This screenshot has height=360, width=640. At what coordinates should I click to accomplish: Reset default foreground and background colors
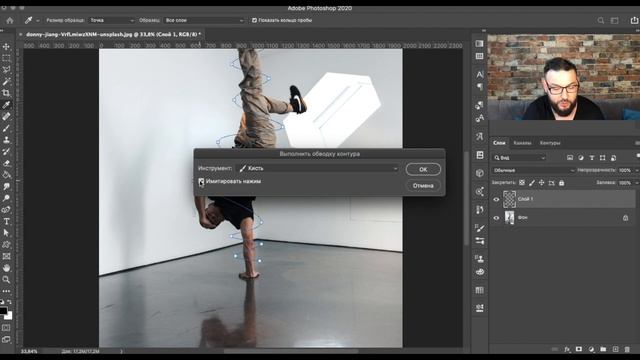click(x=2, y=302)
